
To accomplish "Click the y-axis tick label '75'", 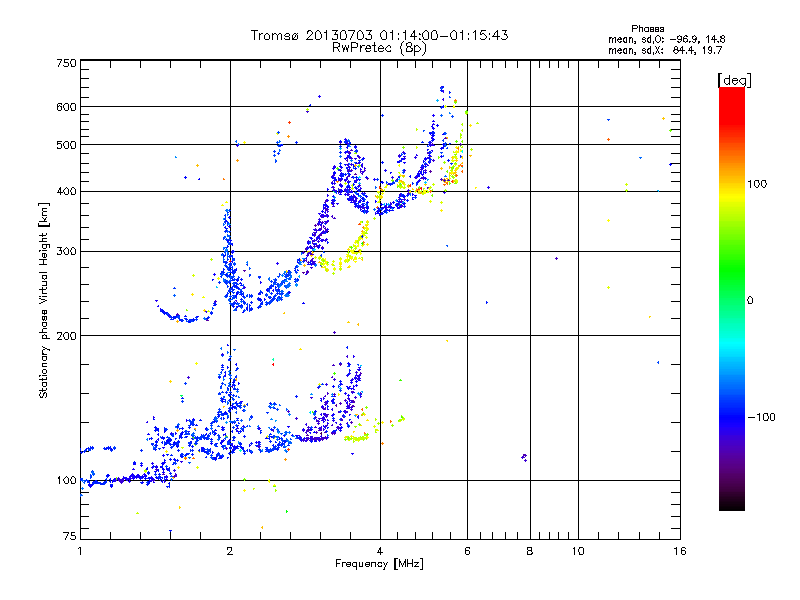I will click(x=70, y=536).
